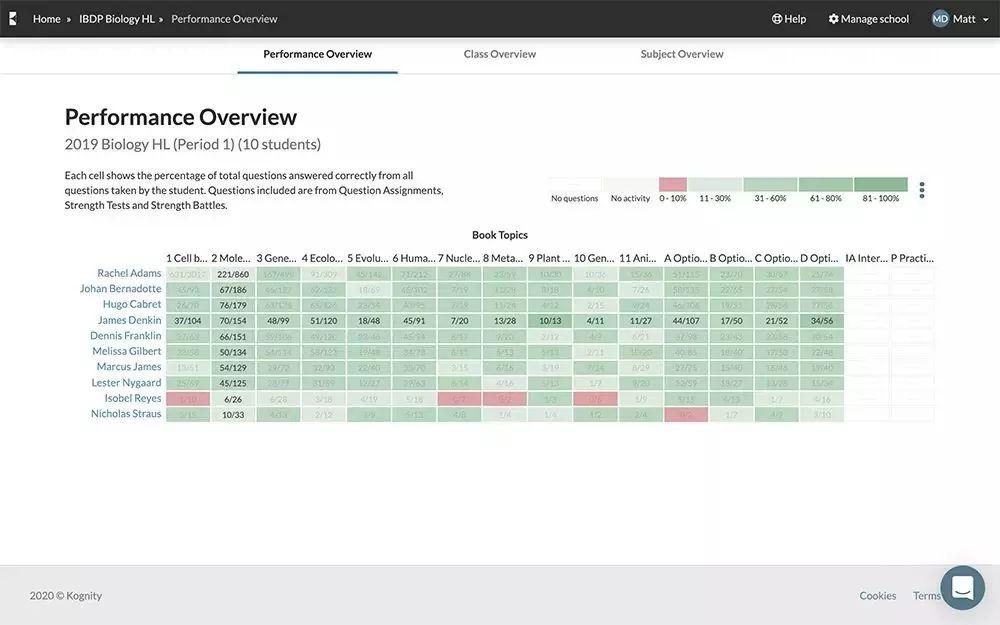Click Dennis Franklin's 66/151 cell
The height and width of the screenshot is (625, 1000).
[x=233, y=337]
